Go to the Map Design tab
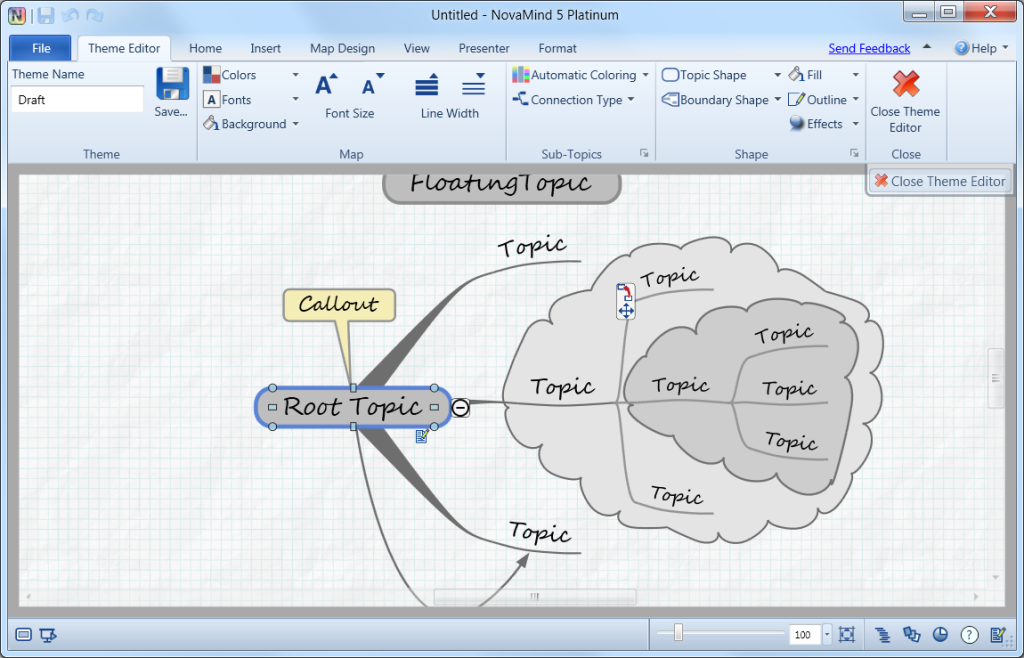The width and height of the screenshot is (1024, 658). pos(342,48)
